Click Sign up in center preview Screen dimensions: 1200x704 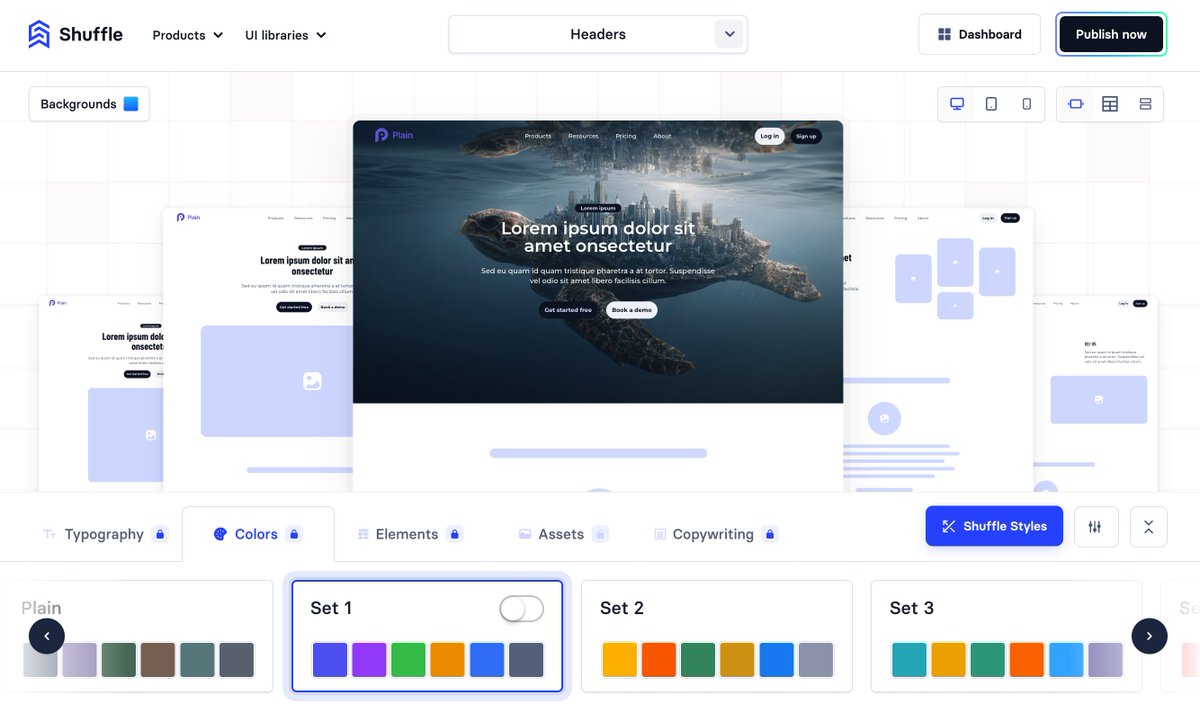pyautogui.click(x=806, y=136)
